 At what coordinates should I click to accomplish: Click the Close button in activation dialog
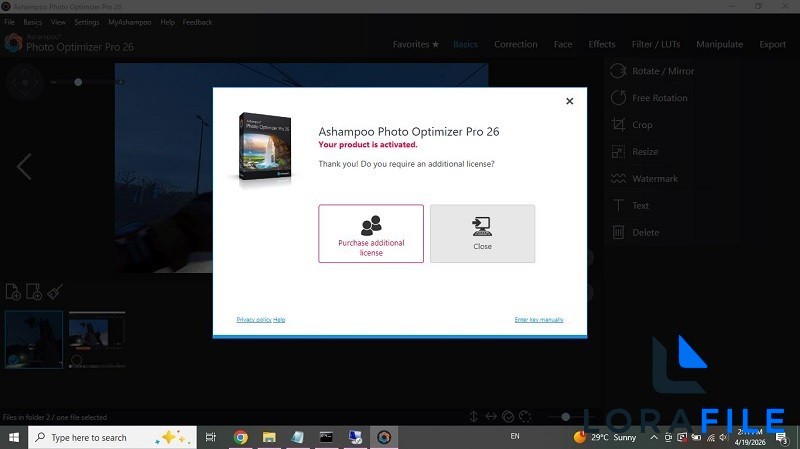[482, 234]
